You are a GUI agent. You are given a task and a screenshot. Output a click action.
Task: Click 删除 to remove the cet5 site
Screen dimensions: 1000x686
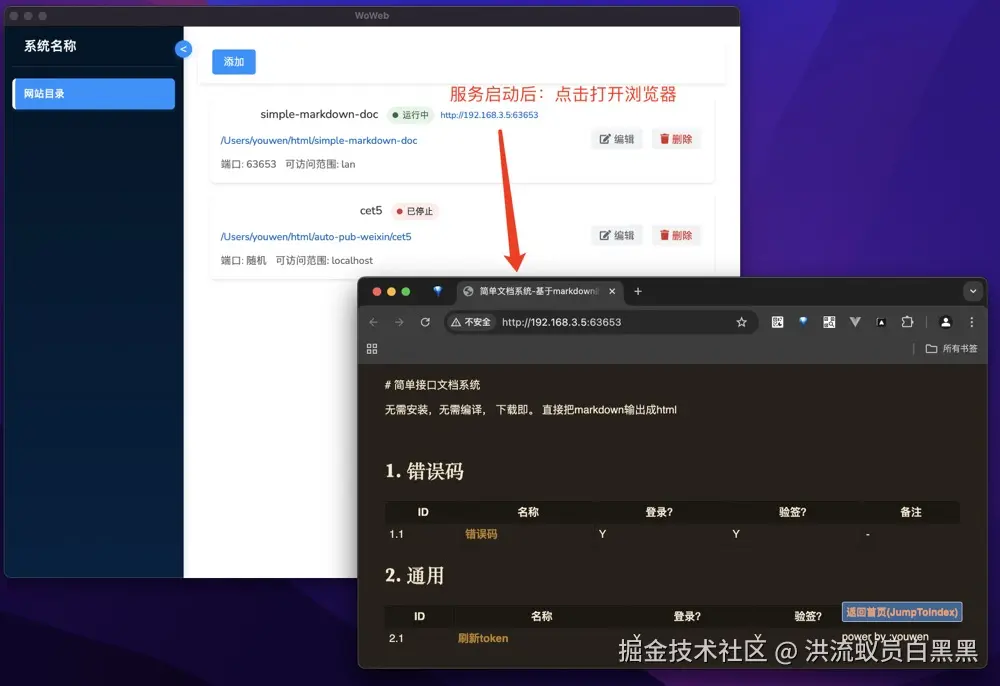[x=676, y=234]
